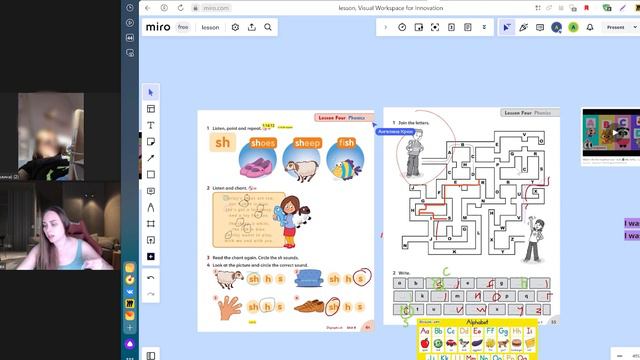Zoom out with the minus button
The height and width of the screenshot is (360, 640).
tap(620, 356)
